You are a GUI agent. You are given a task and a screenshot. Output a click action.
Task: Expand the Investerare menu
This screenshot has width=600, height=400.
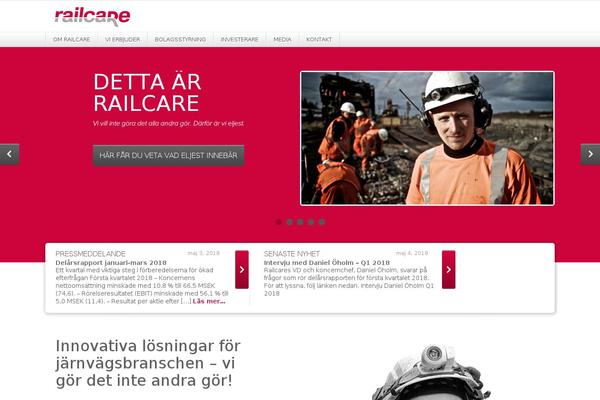coord(240,39)
